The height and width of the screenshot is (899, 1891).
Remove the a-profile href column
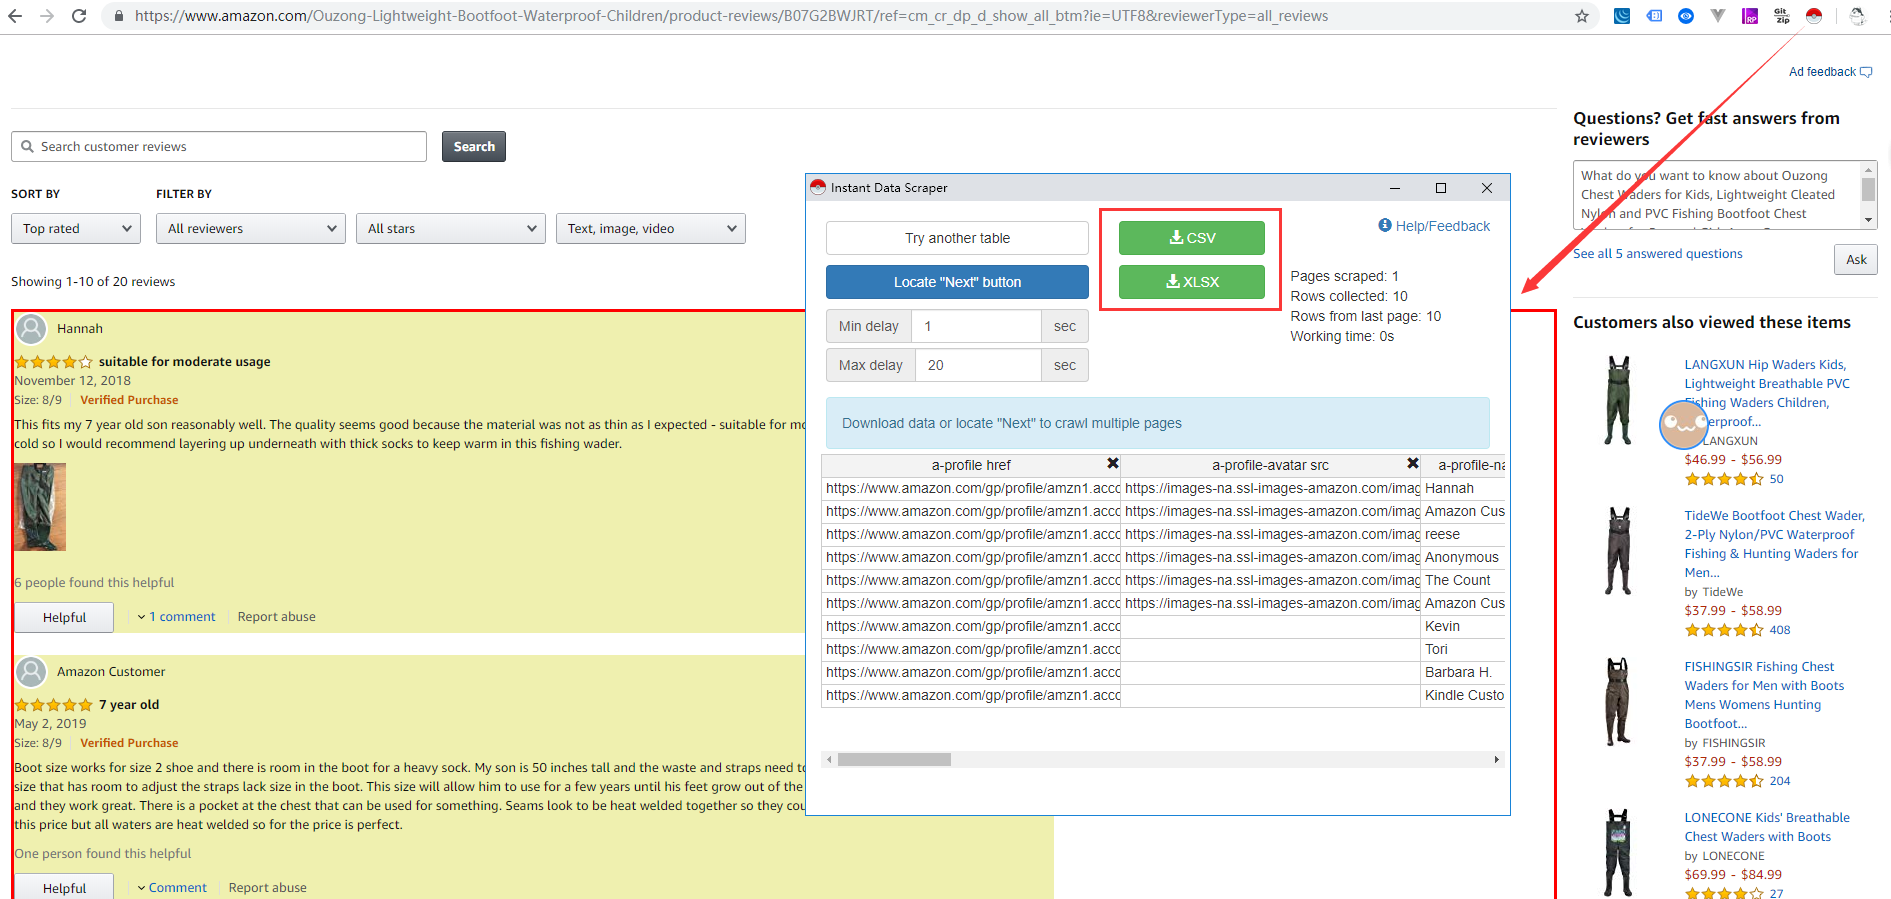coord(1112,463)
